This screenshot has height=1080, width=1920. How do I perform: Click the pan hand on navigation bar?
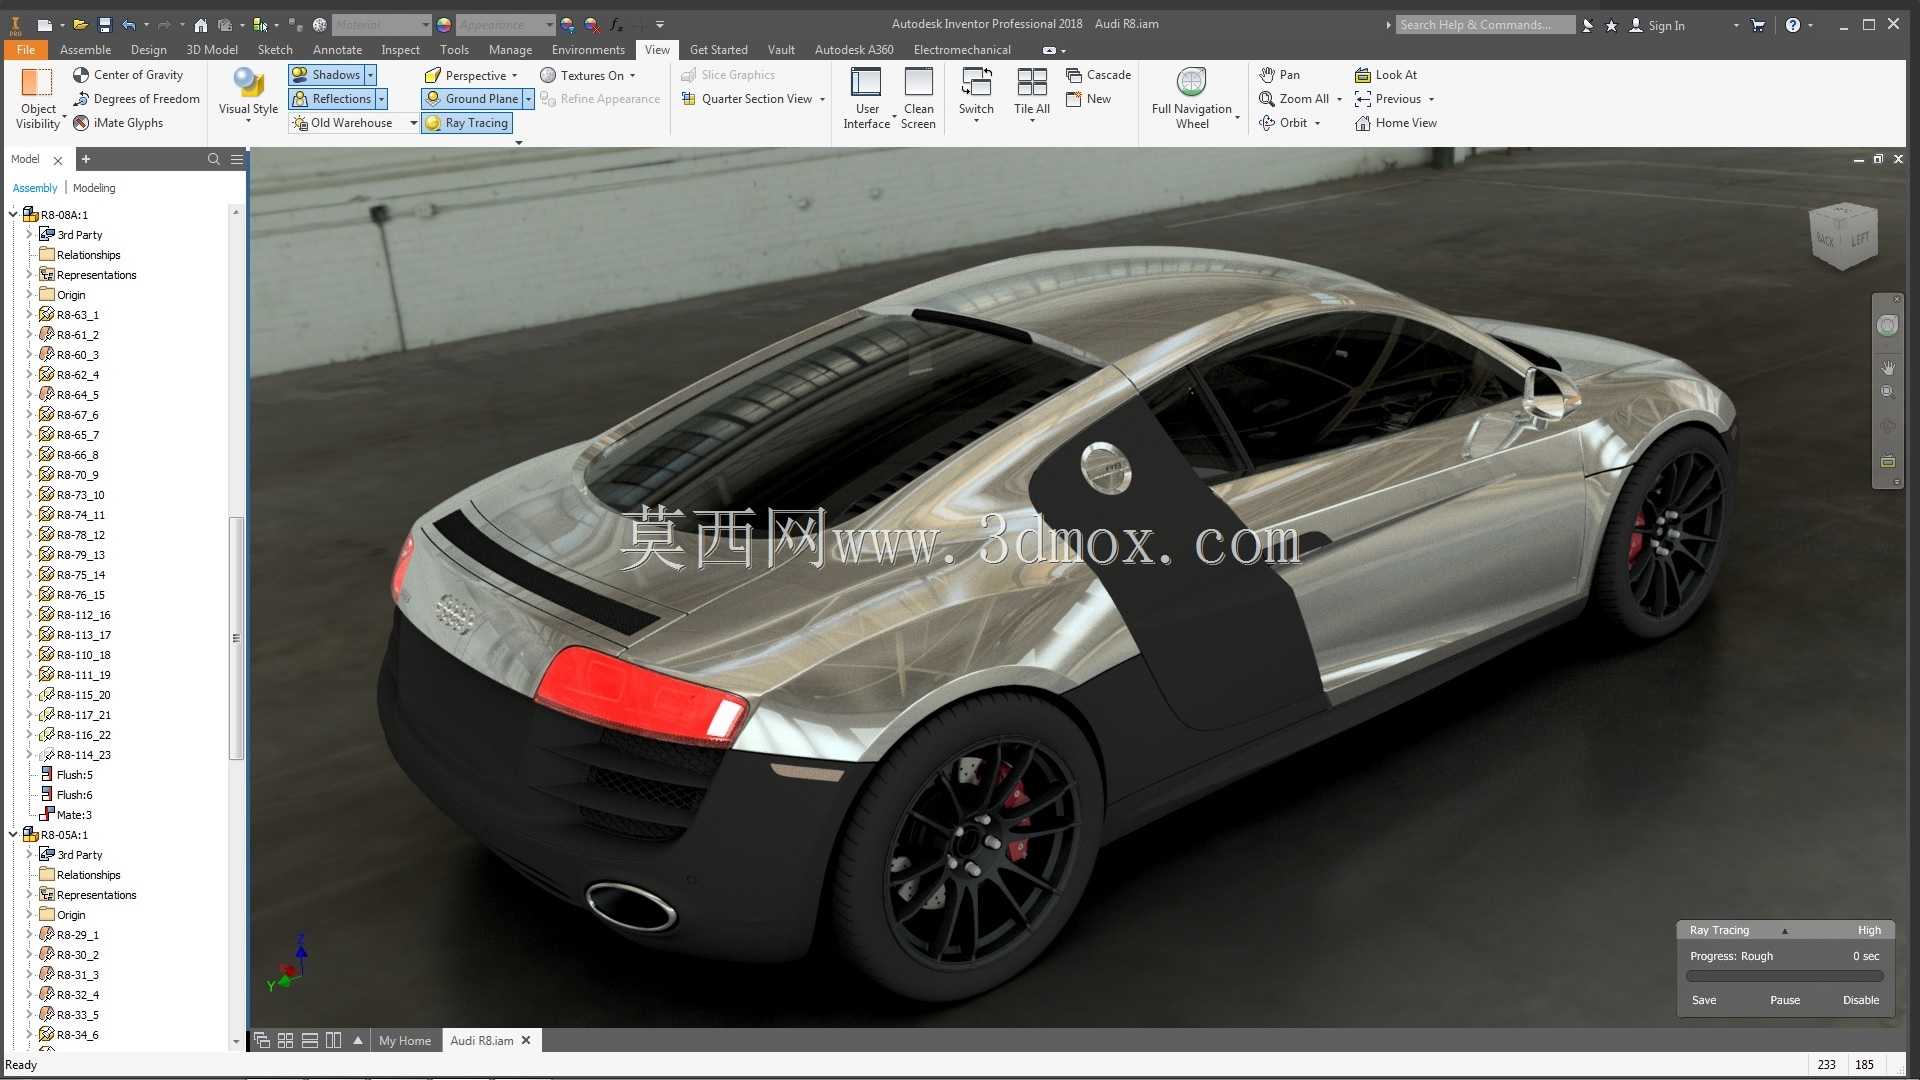coord(1887,368)
